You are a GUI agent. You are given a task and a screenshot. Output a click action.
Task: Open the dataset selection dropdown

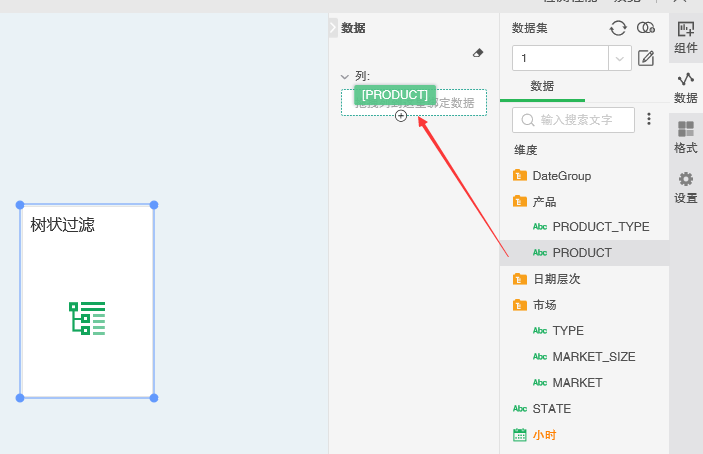(620, 59)
